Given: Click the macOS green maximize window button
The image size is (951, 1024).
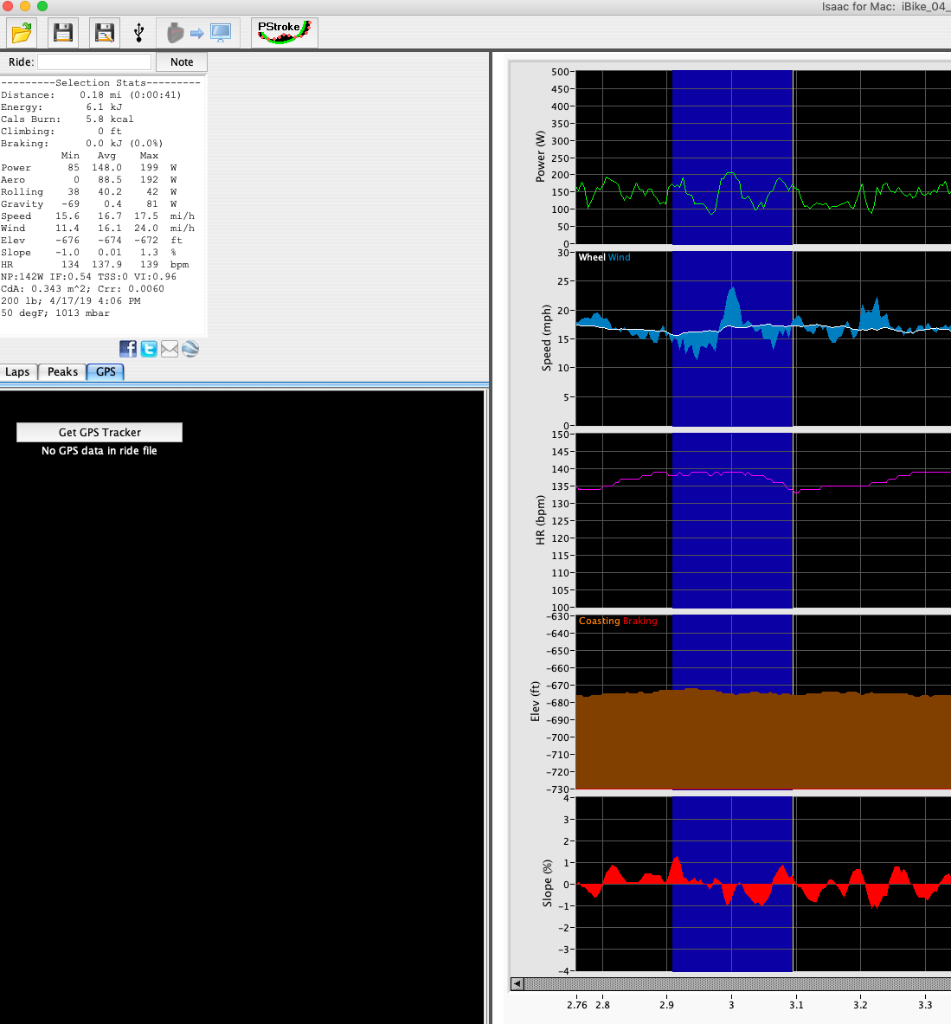Looking at the screenshot, I should (x=42, y=6).
